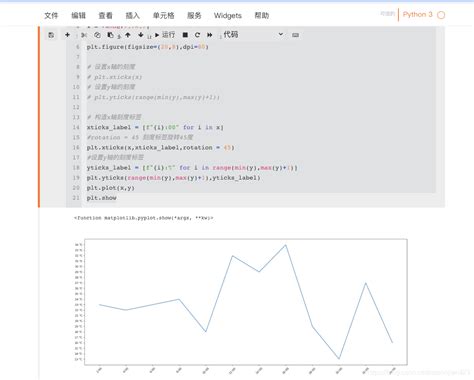The image size is (474, 380).
Task: Insert a new cell with the plus icon
Action: pyautogui.click(x=67, y=35)
